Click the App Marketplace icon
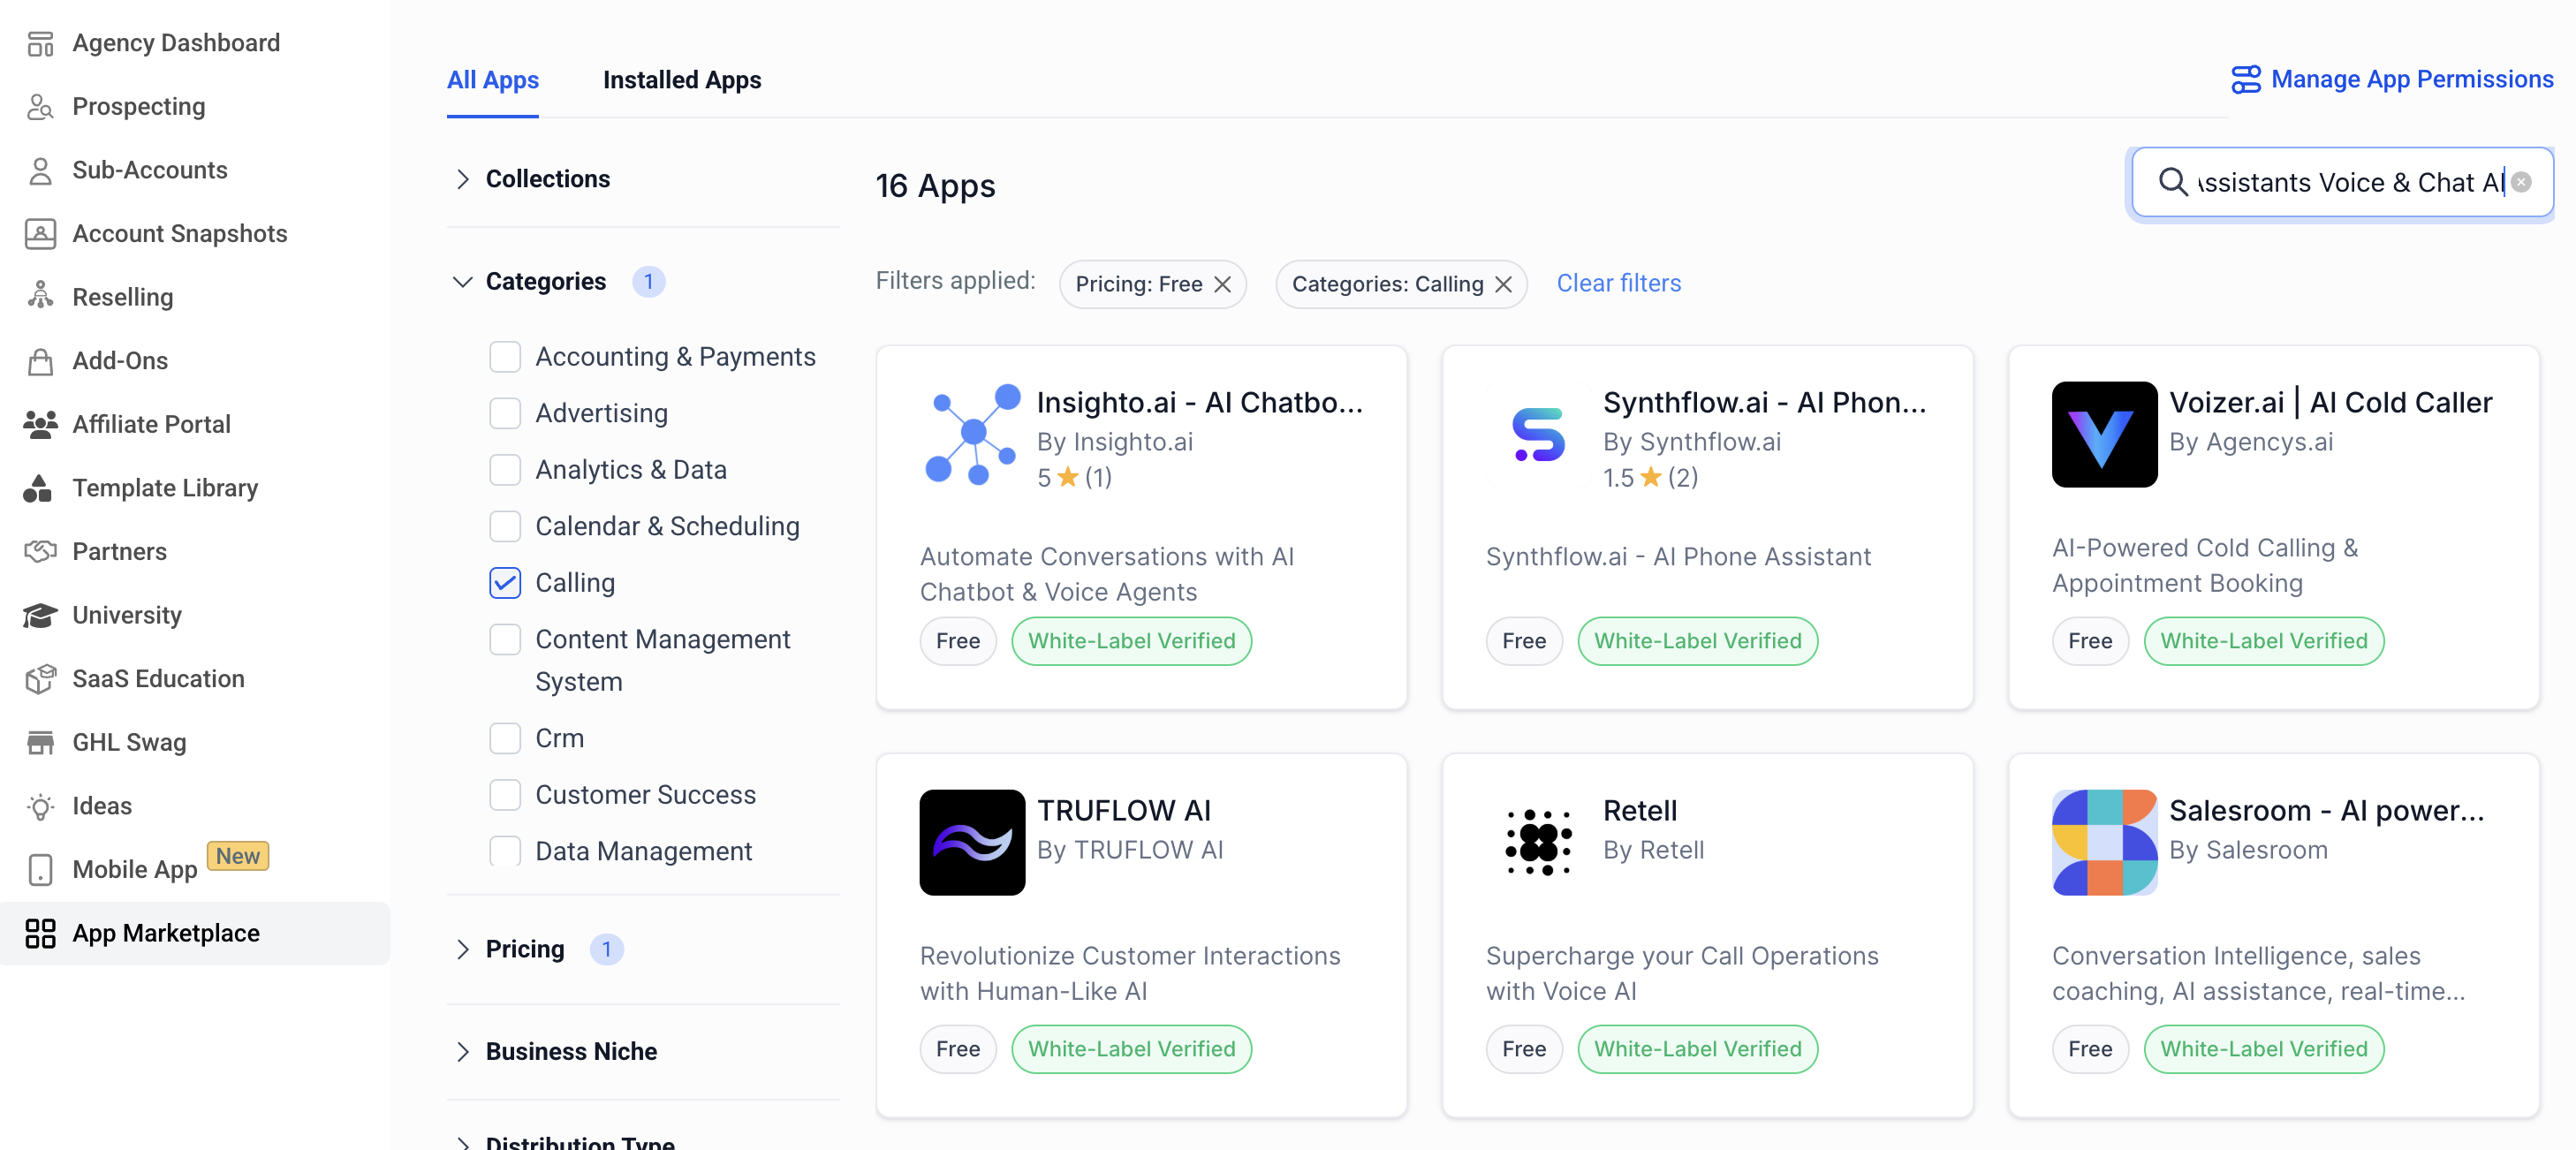2576x1150 pixels. (41, 933)
